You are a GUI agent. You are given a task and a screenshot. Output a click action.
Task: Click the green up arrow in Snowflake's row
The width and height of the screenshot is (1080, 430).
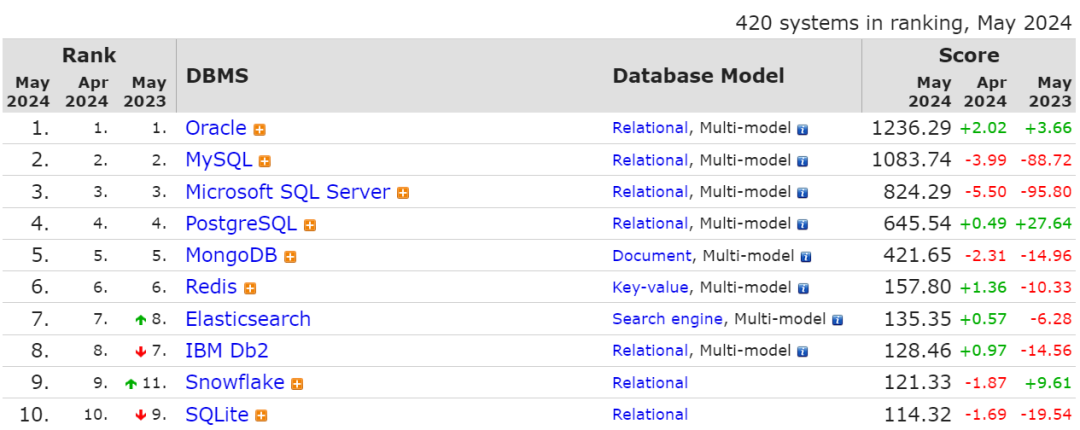(131, 384)
